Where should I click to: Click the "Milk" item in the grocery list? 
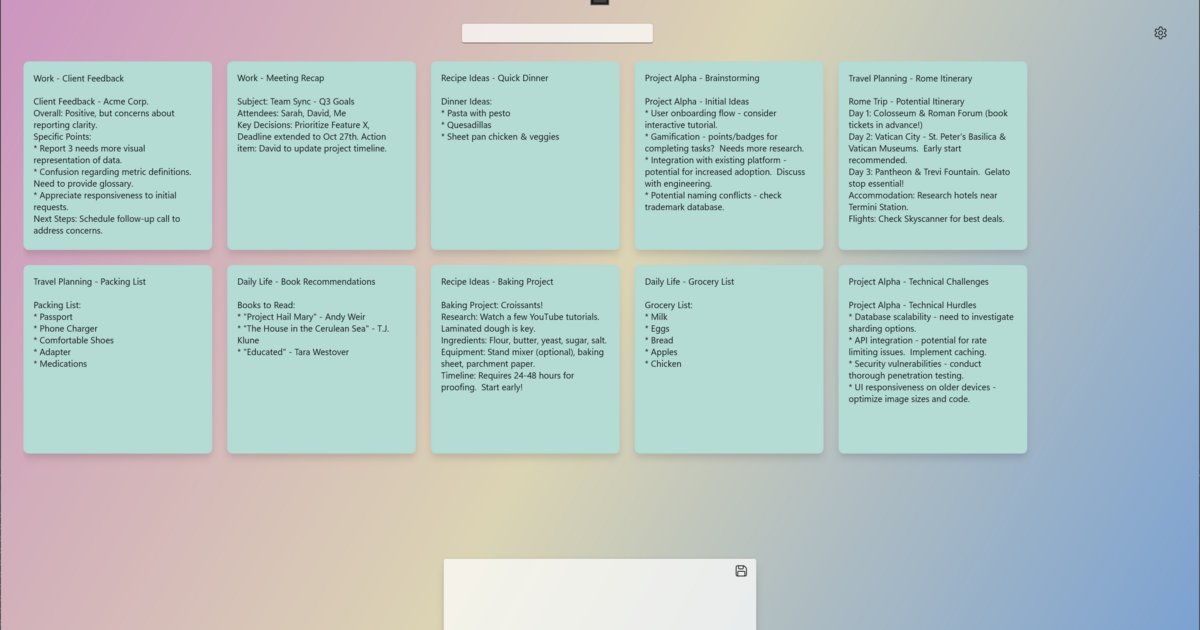click(658, 317)
